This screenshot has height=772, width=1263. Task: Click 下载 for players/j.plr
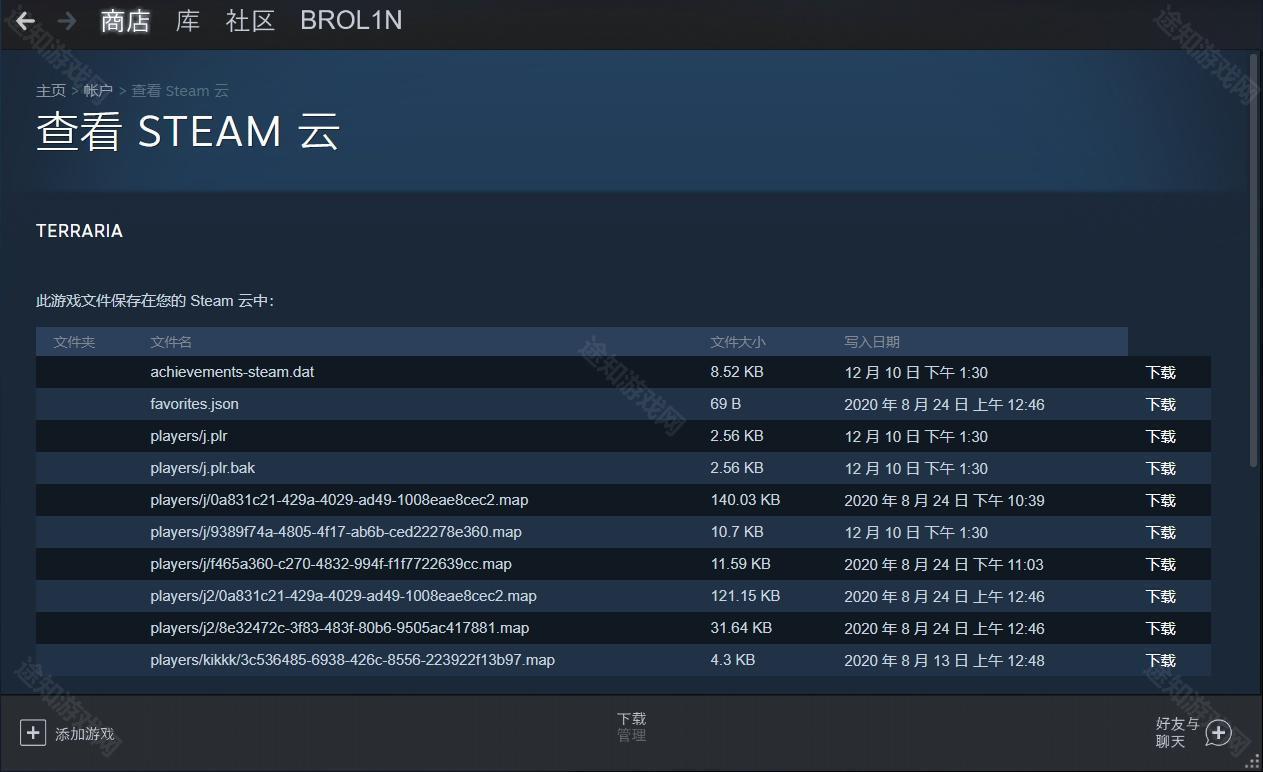pyautogui.click(x=1161, y=436)
